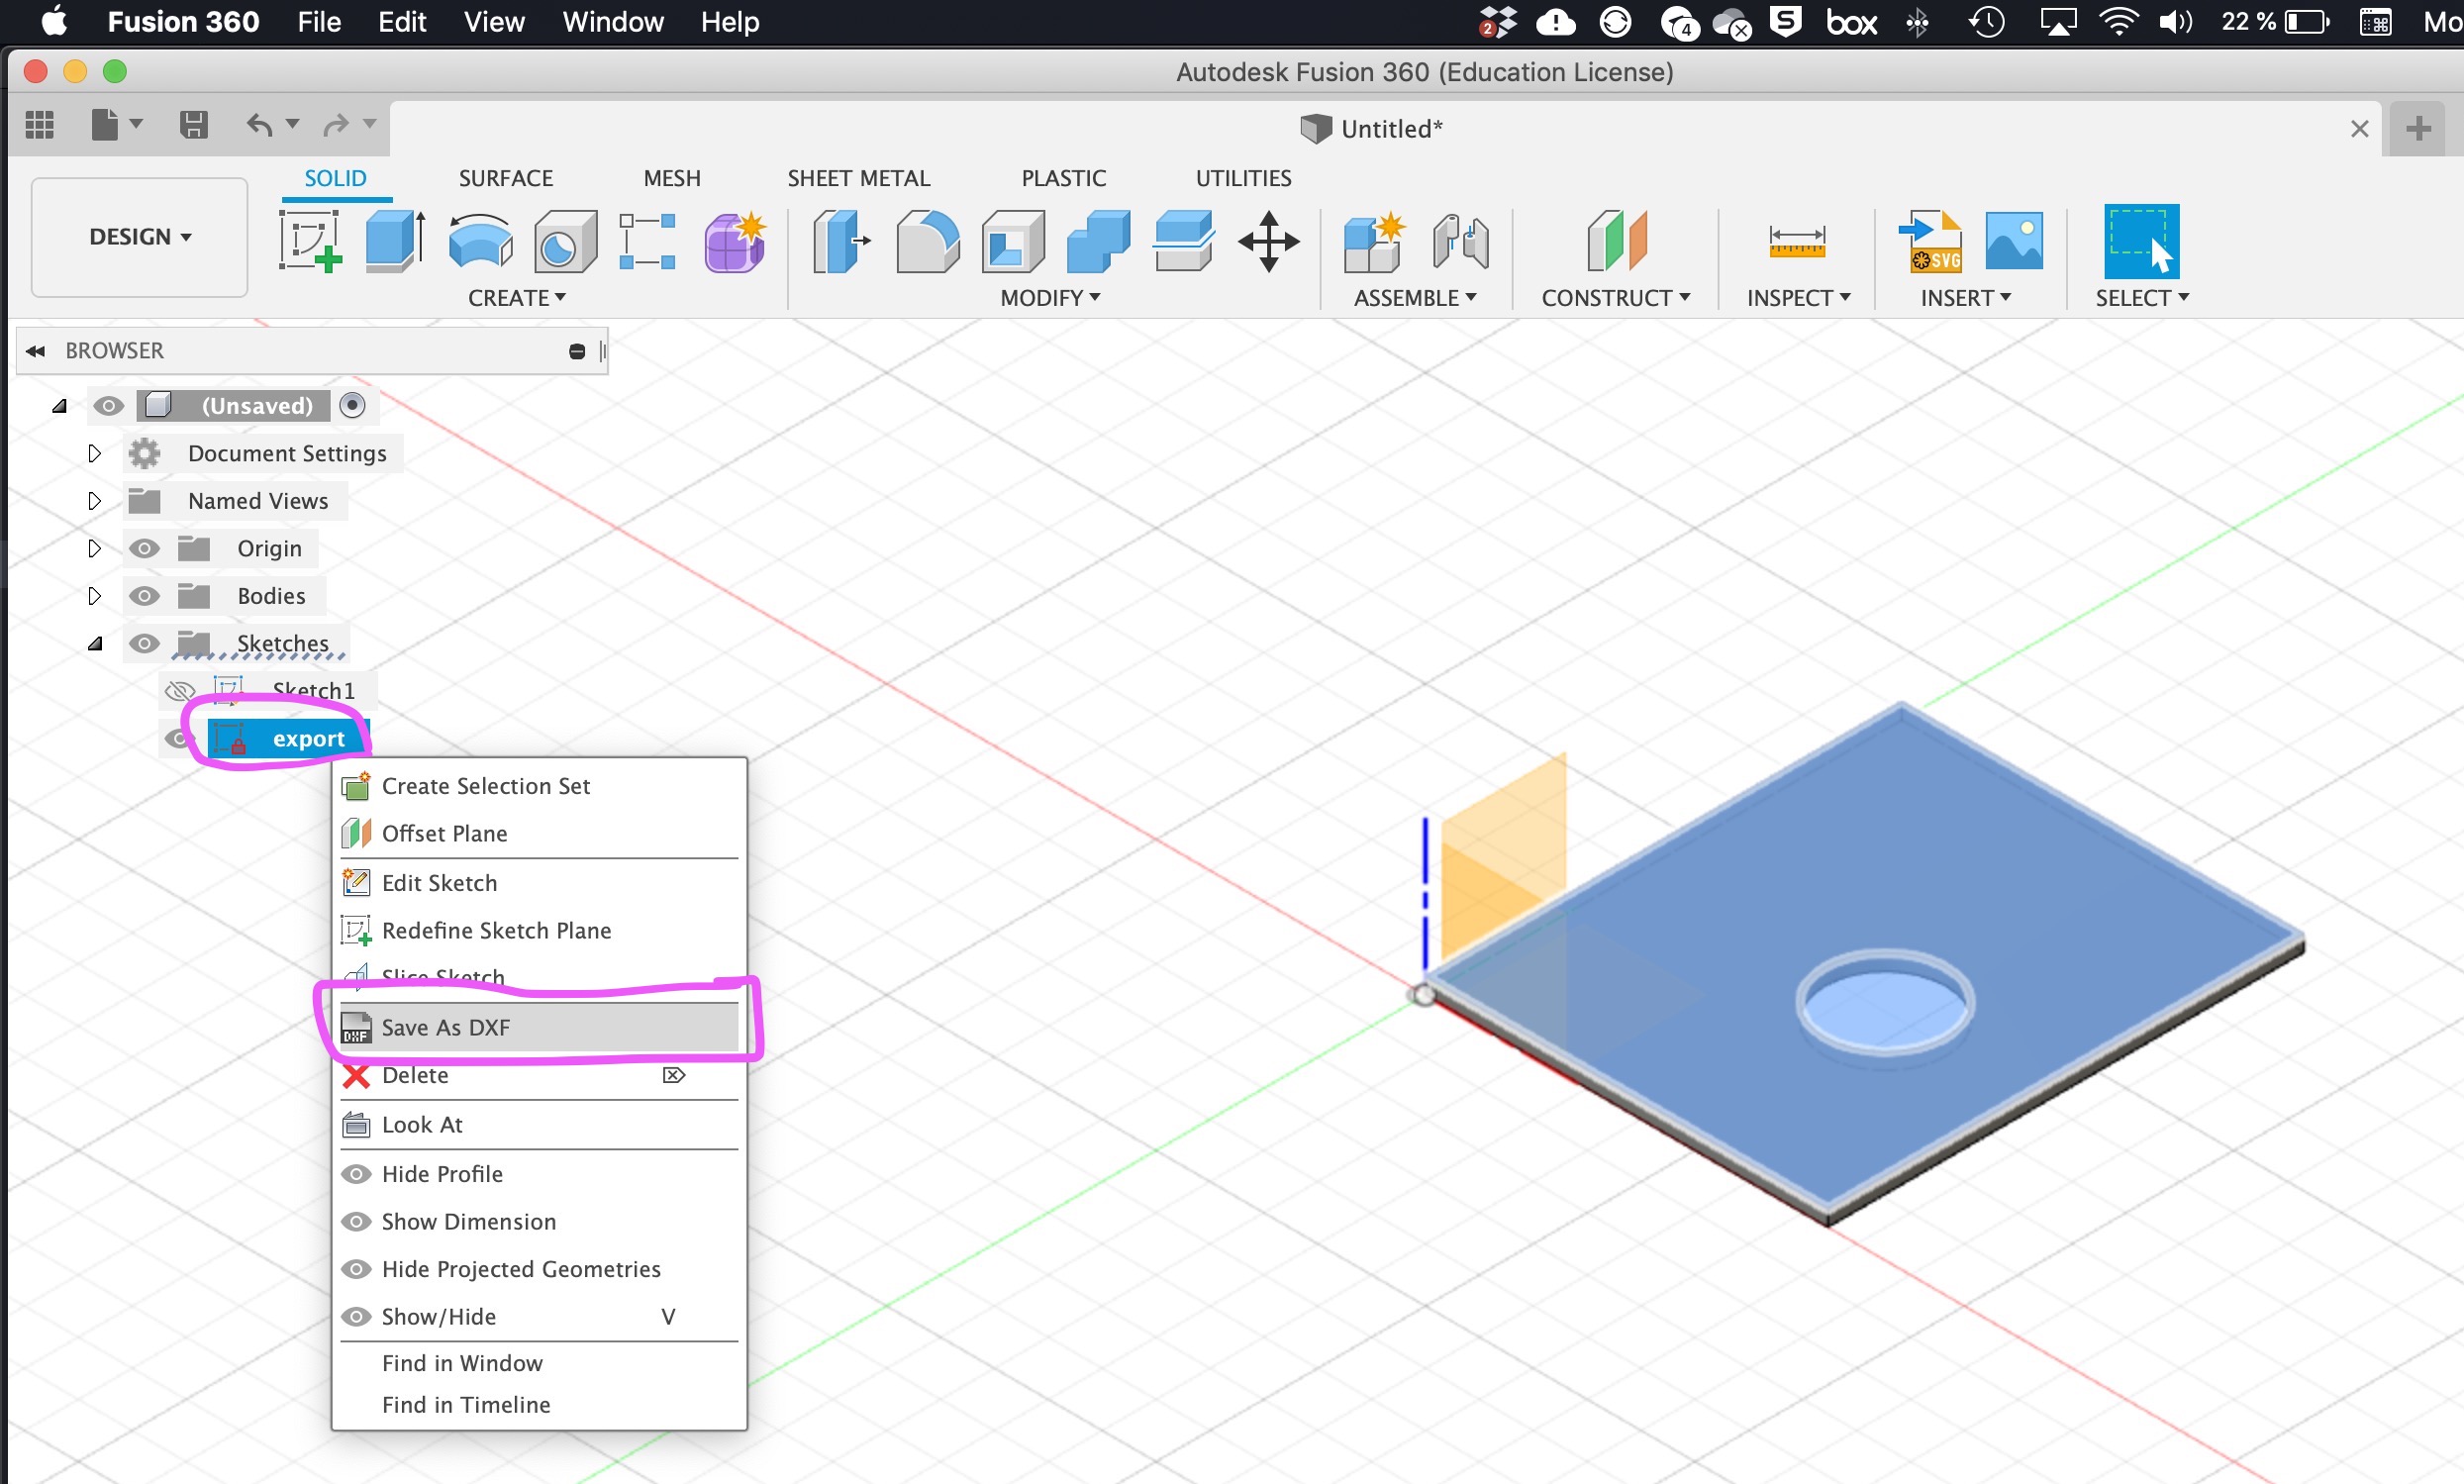Image resolution: width=2464 pixels, height=1484 pixels.
Task: Activate the Select tool icon
Action: point(2141,242)
